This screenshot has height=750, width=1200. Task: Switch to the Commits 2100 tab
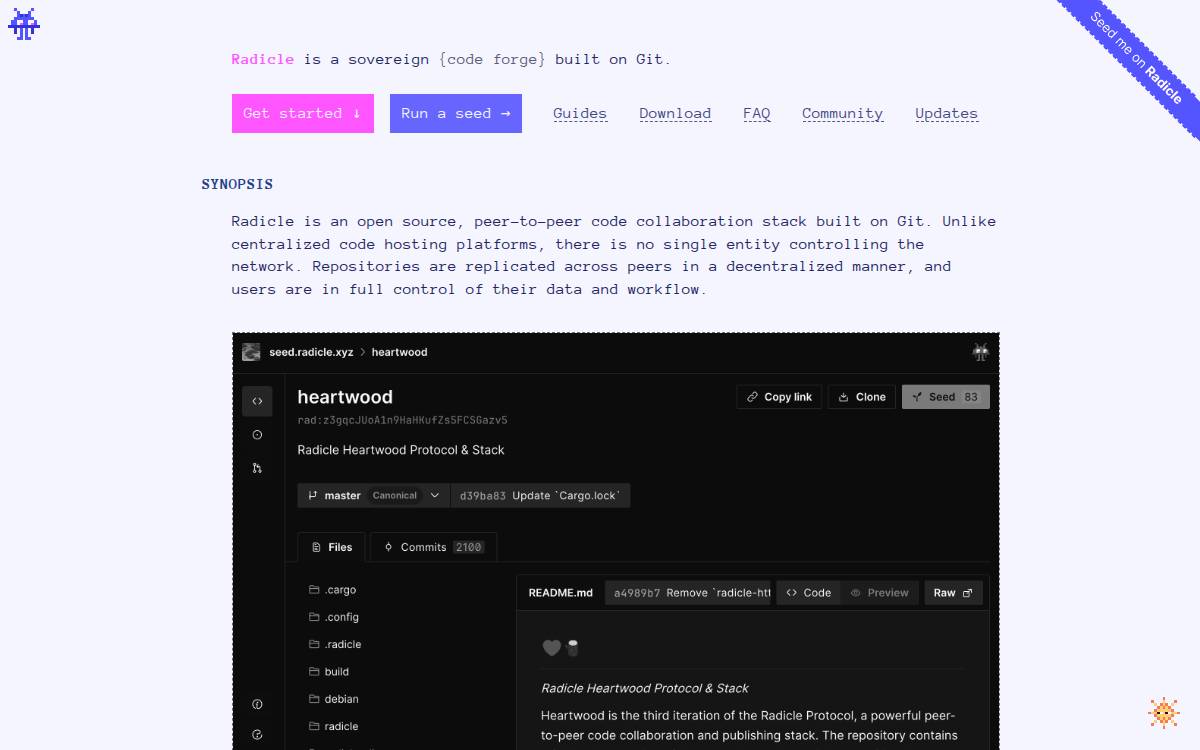[x=433, y=547]
